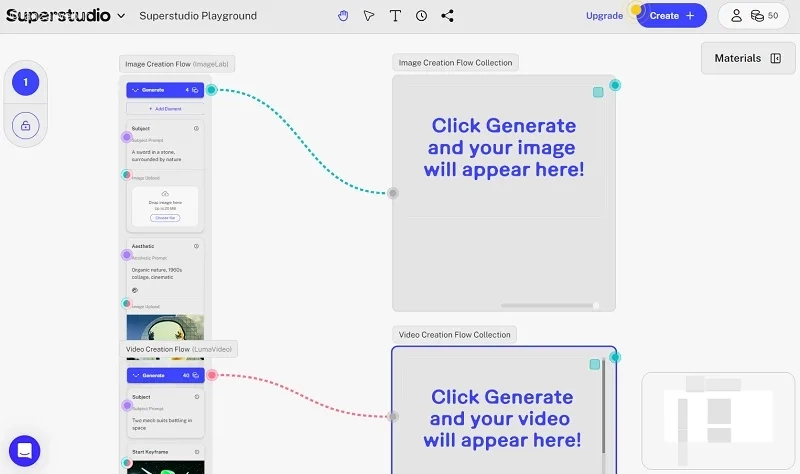Click the Create button

tap(671, 16)
